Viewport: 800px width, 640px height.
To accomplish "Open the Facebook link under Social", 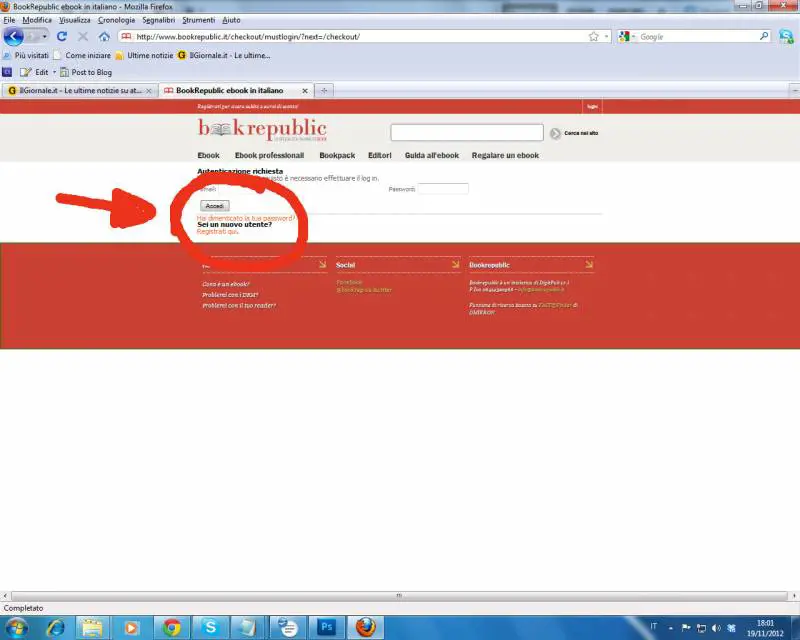I will [349, 282].
